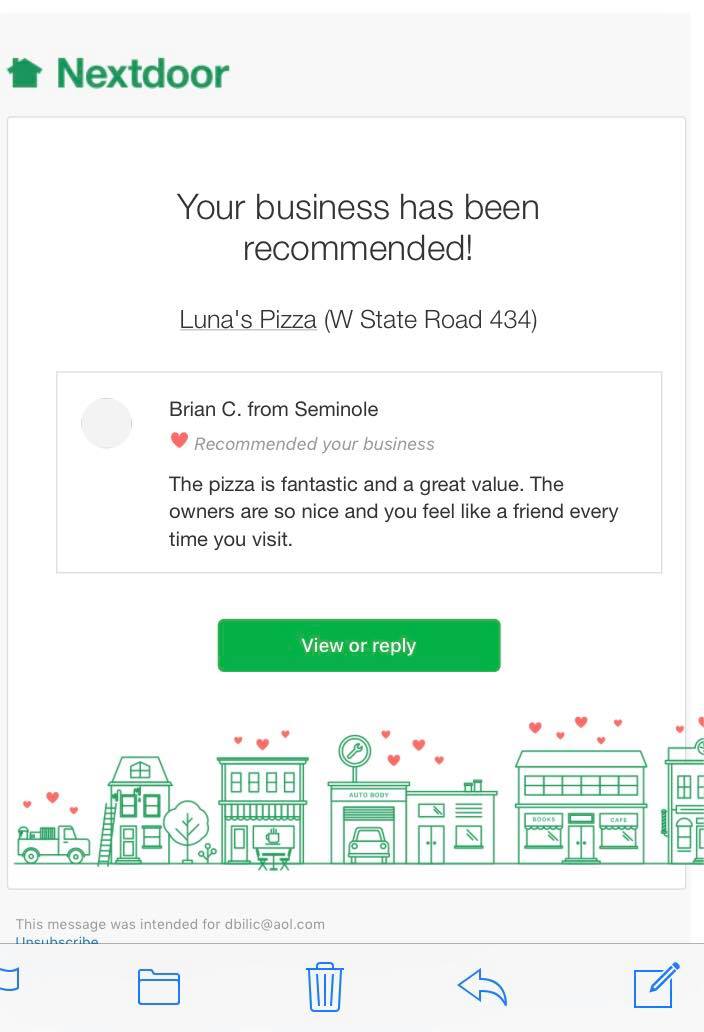Compose new message with pencil icon
The image size is (704, 1032).
pyautogui.click(x=657, y=985)
